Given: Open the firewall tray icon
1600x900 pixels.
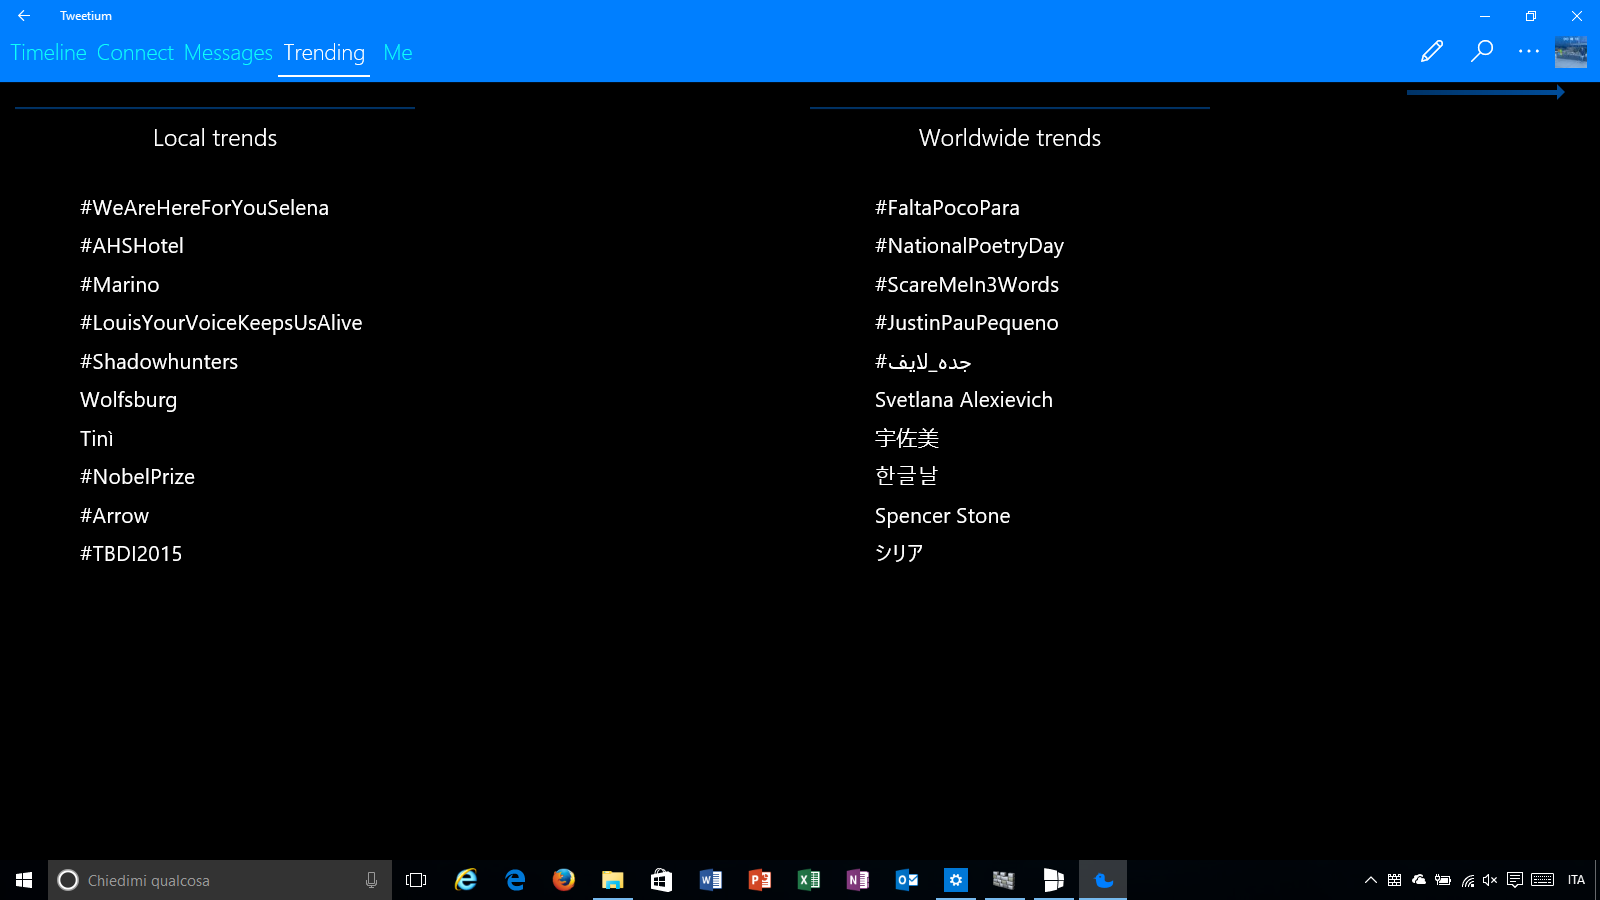Looking at the screenshot, I should coord(1394,880).
